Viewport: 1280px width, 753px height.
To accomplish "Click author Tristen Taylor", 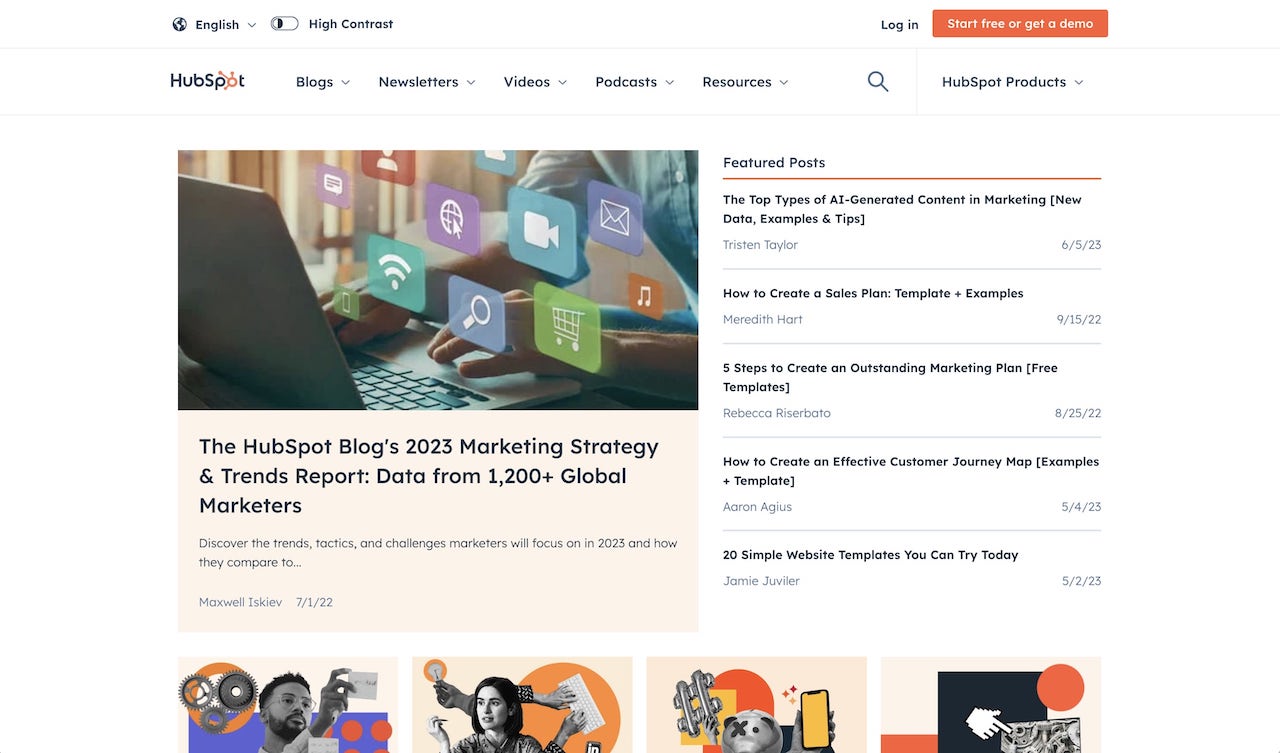I will pos(760,245).
